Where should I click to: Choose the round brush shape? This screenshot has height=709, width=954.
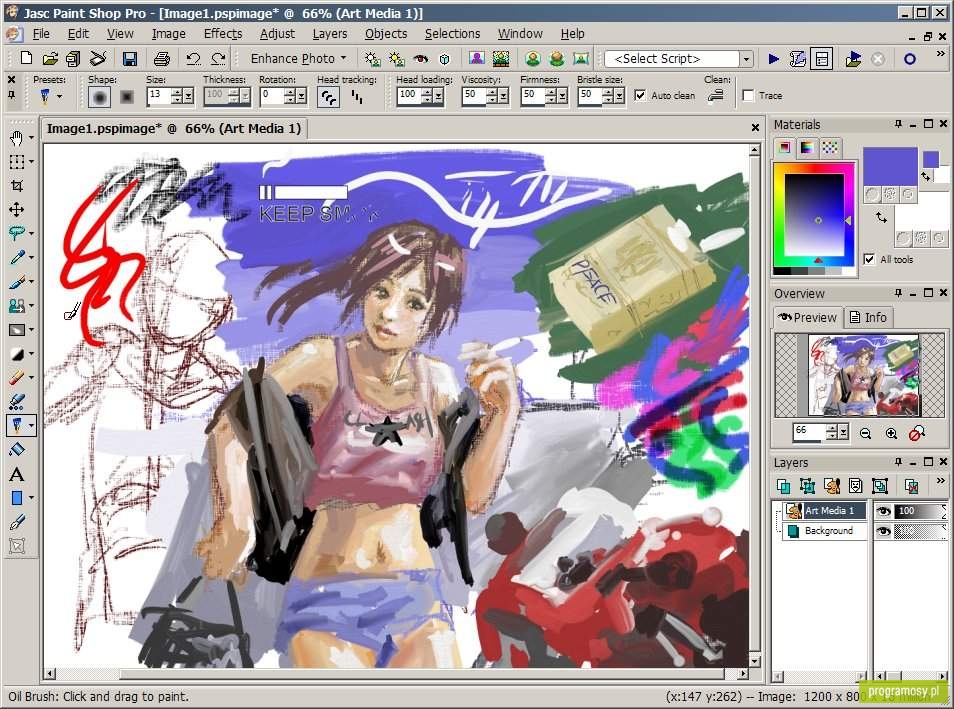[99, 96]
